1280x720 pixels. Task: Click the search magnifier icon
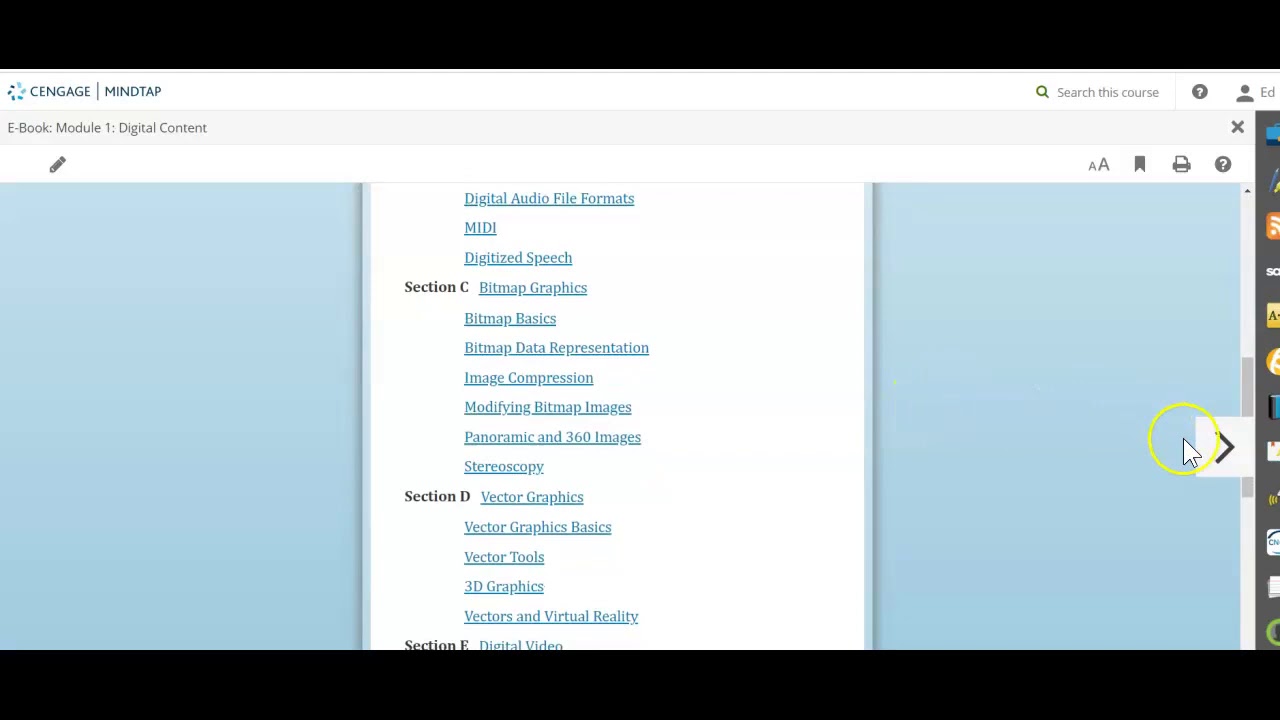[x=1042, y=92]
